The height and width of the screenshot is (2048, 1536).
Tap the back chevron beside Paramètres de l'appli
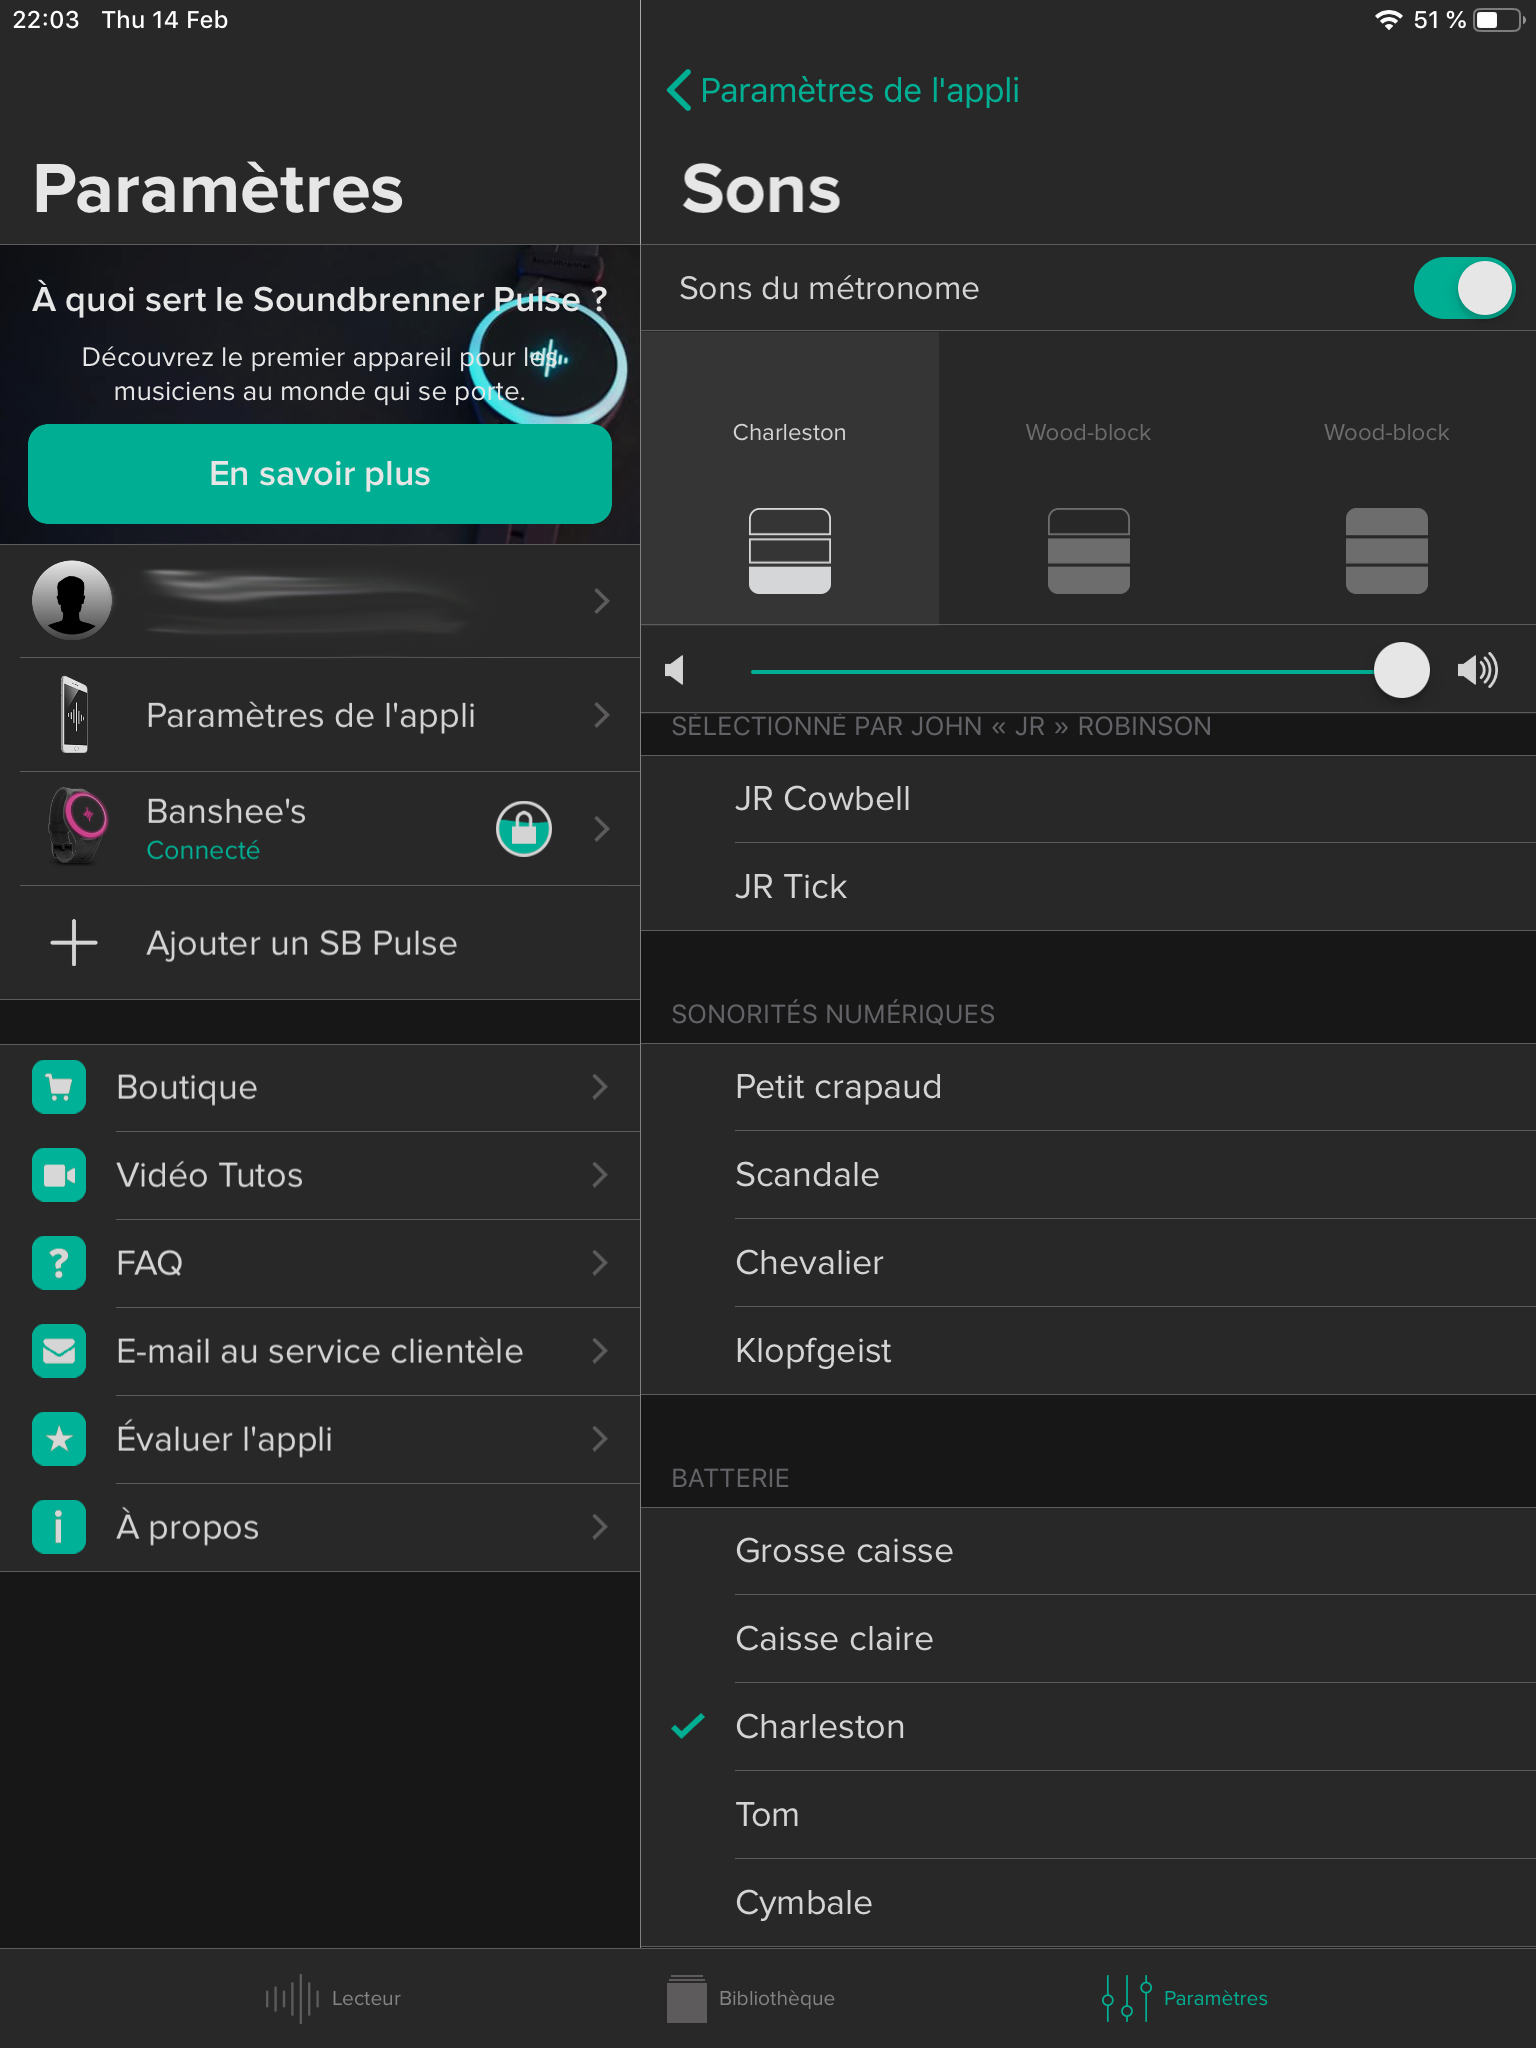[679, 90]
